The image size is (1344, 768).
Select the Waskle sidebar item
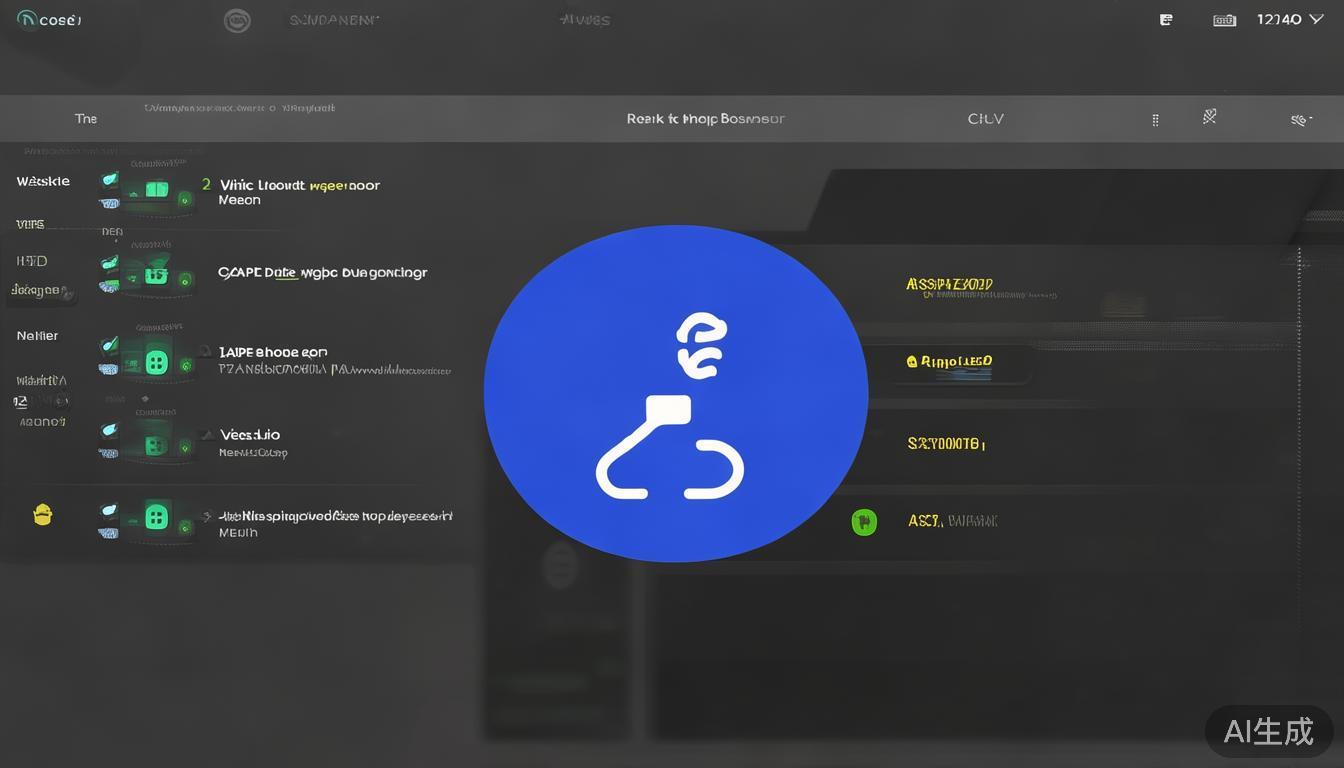43,181
